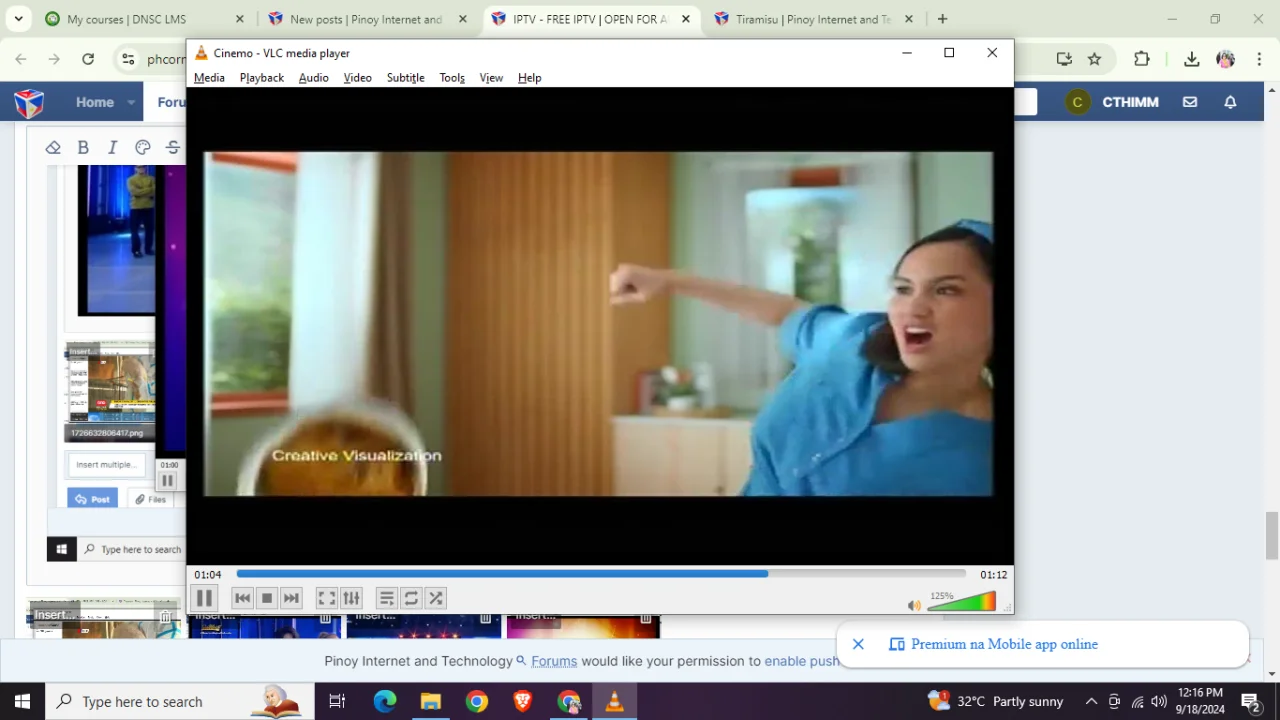This screenshot has height=720, width=1280.
Task: Open browser downloads
Action: tap(1191, 59)
